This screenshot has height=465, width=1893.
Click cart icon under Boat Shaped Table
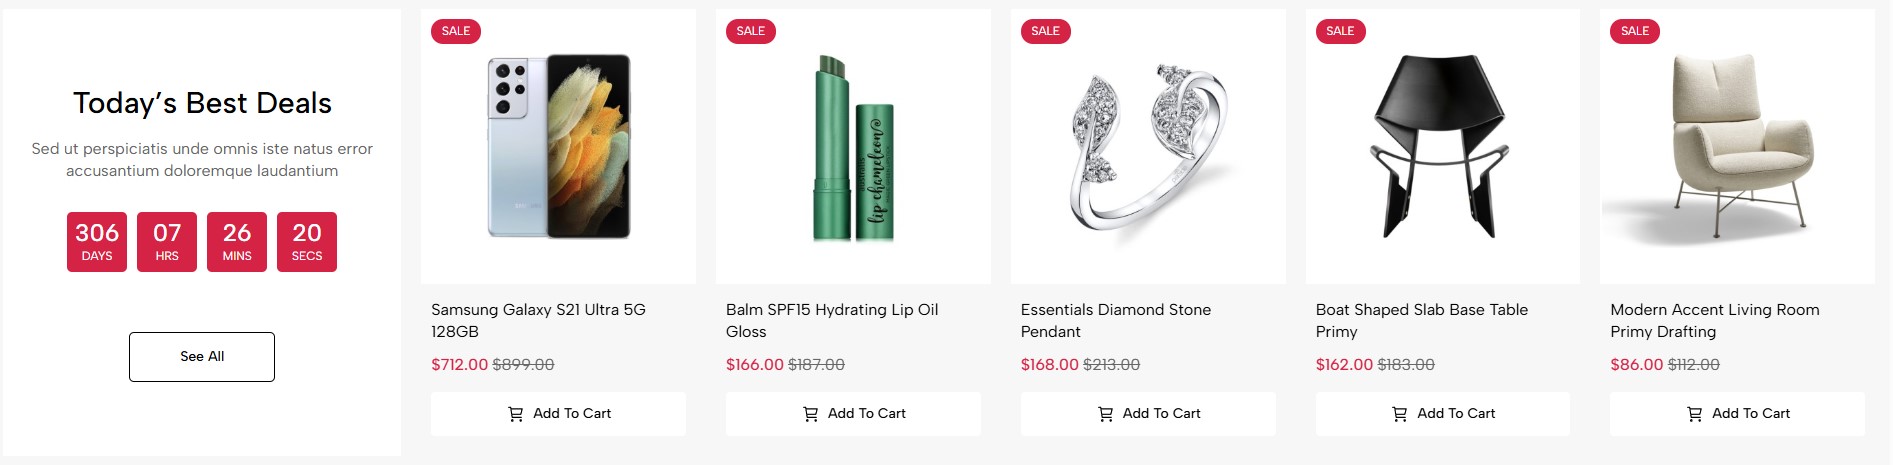(x=1400, y=414)
